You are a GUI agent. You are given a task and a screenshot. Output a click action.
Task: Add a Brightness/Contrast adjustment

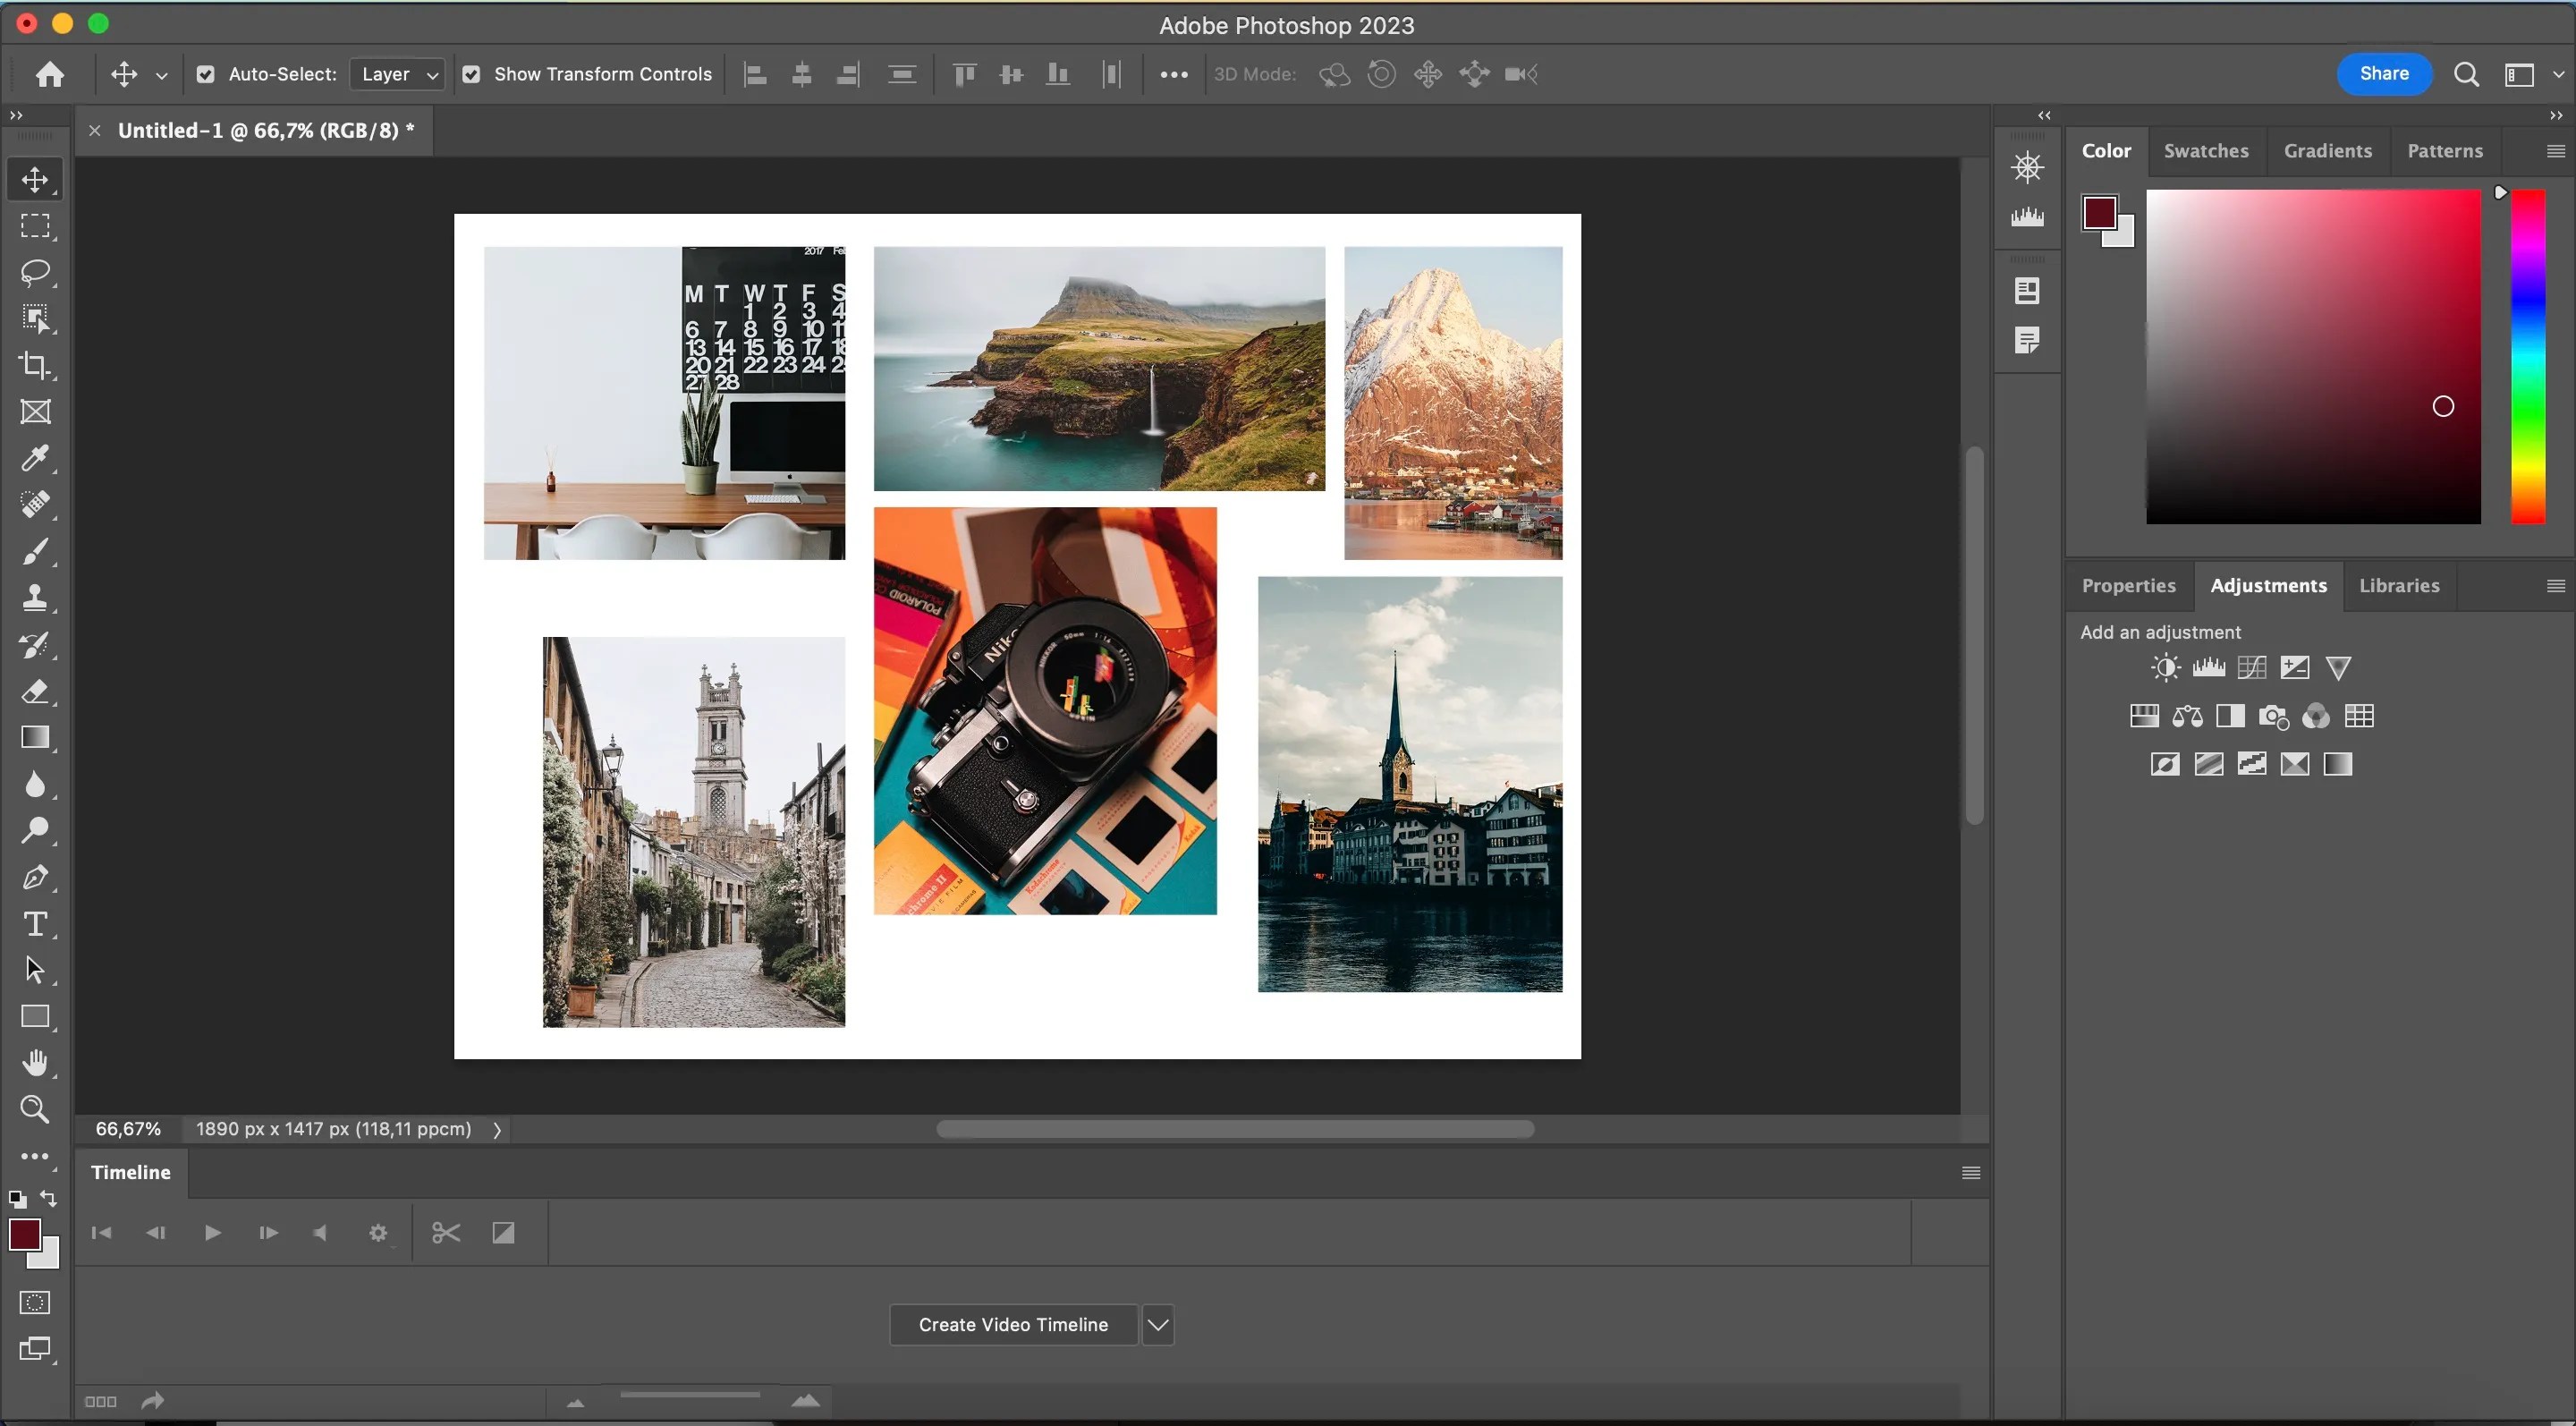[x=2164, y=666]
